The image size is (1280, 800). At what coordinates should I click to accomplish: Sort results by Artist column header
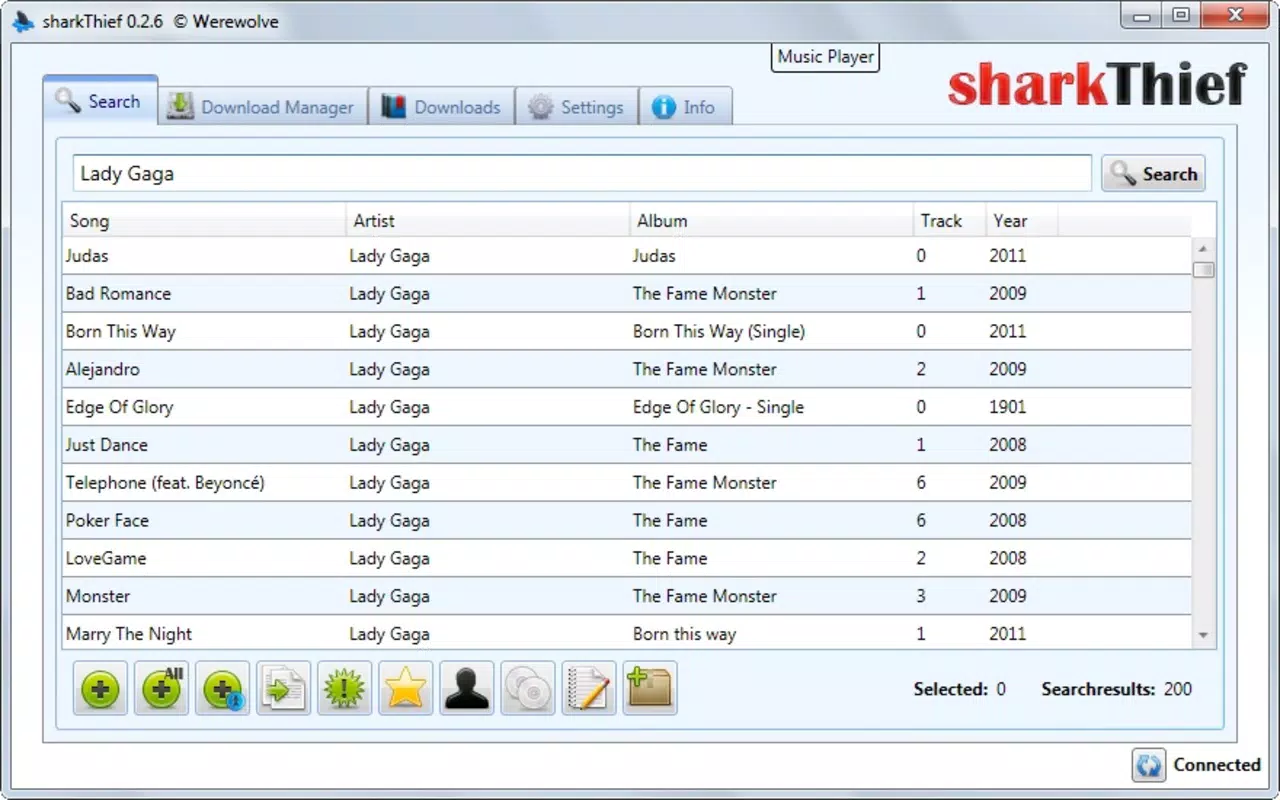(488, 221)
